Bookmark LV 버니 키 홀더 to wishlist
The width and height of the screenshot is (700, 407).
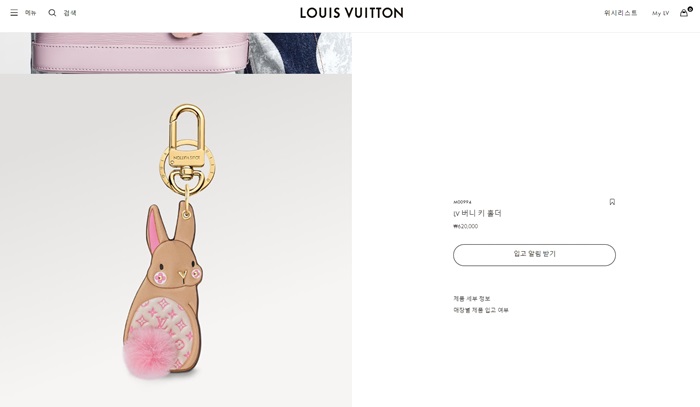(612, 202)
